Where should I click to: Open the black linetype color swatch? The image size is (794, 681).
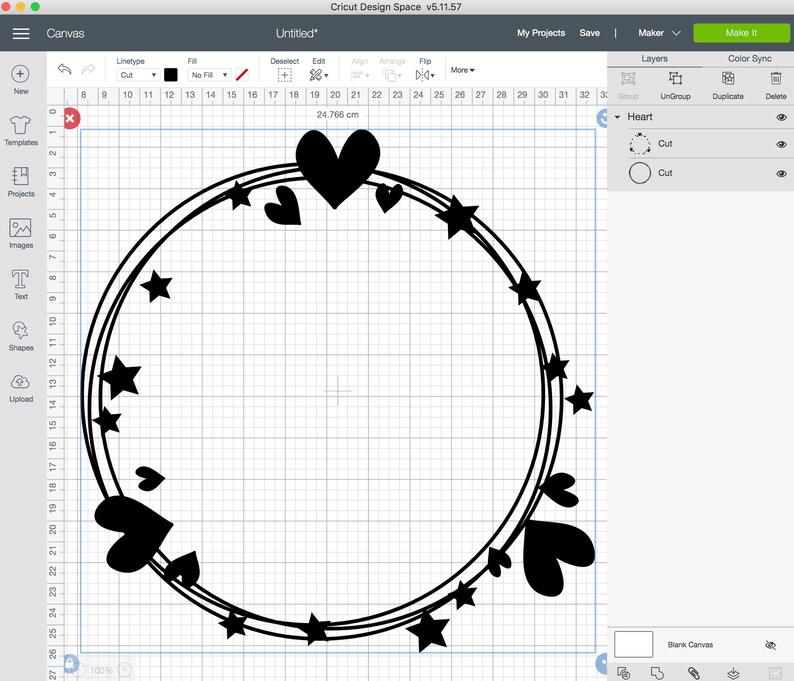click(171, 75)
